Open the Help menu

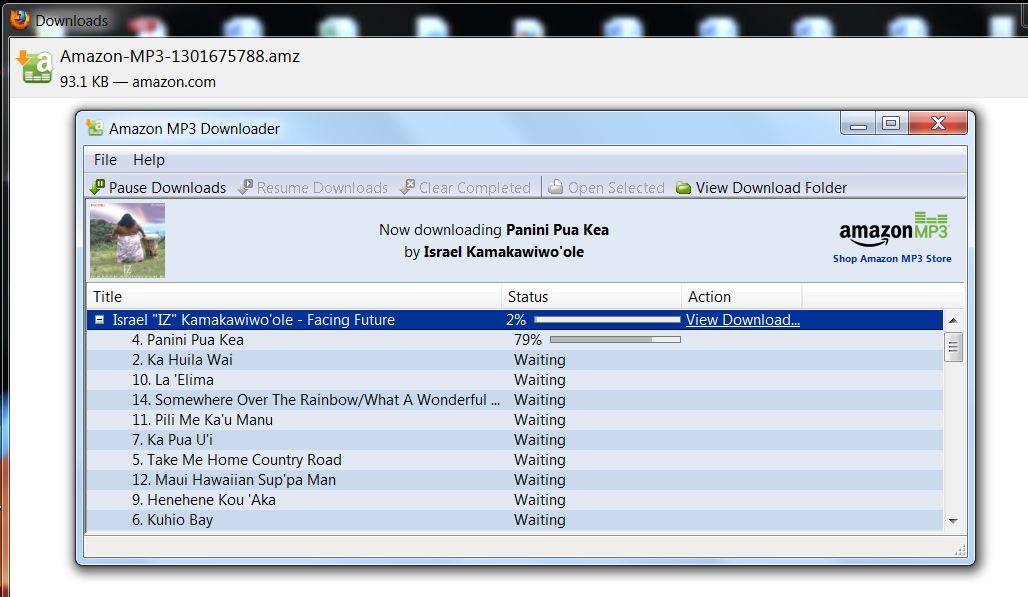coord(149,160)
